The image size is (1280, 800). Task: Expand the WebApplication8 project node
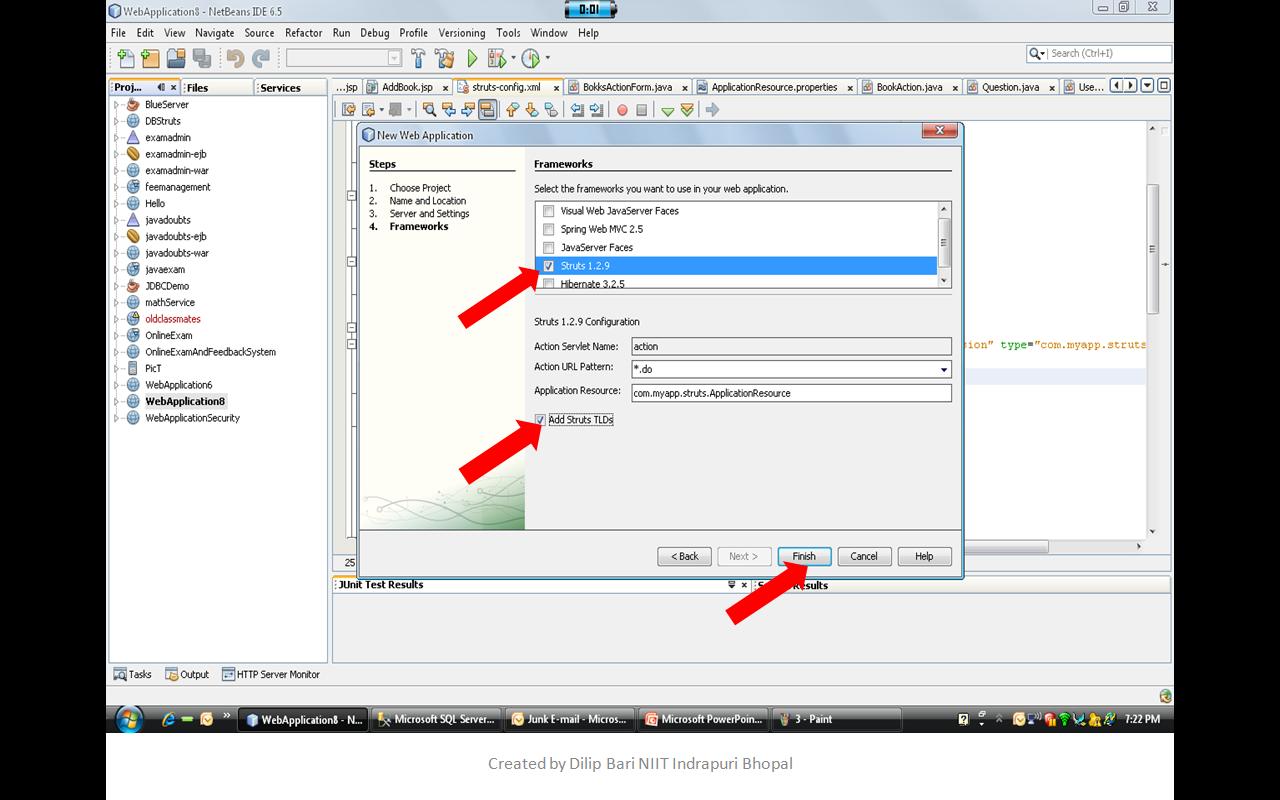pos(115,400)
